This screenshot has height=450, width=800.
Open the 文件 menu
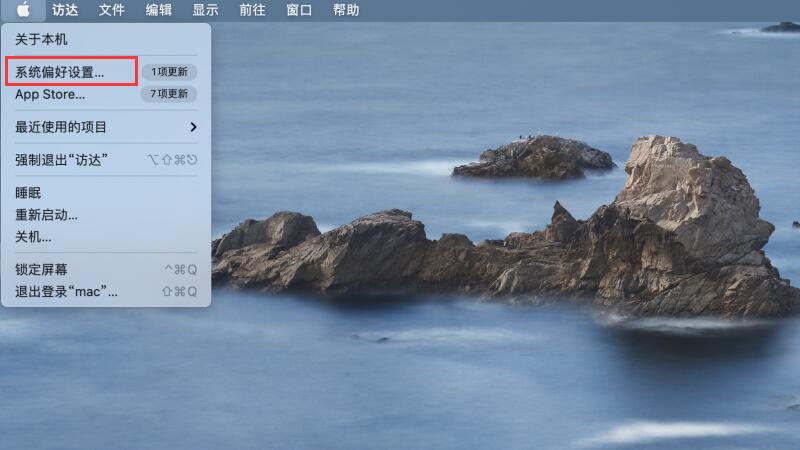(112, 10)
